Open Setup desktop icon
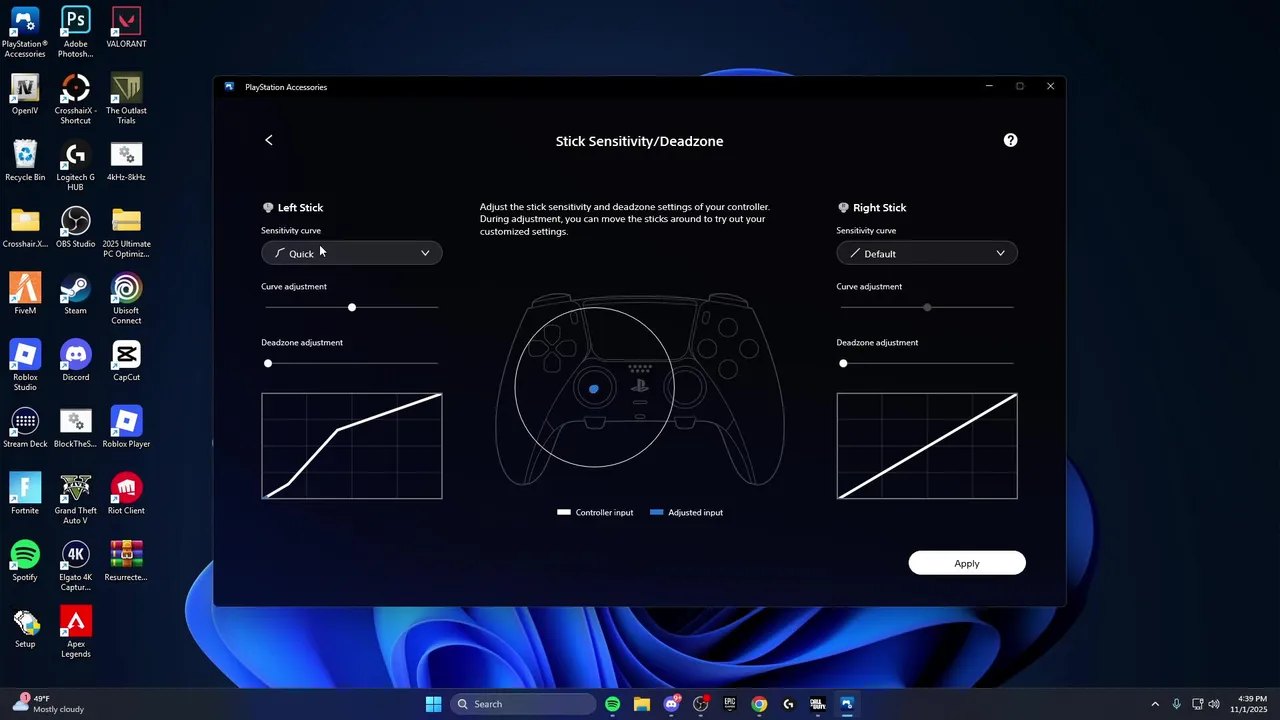 pyautogui.click(x=25, y=628)
